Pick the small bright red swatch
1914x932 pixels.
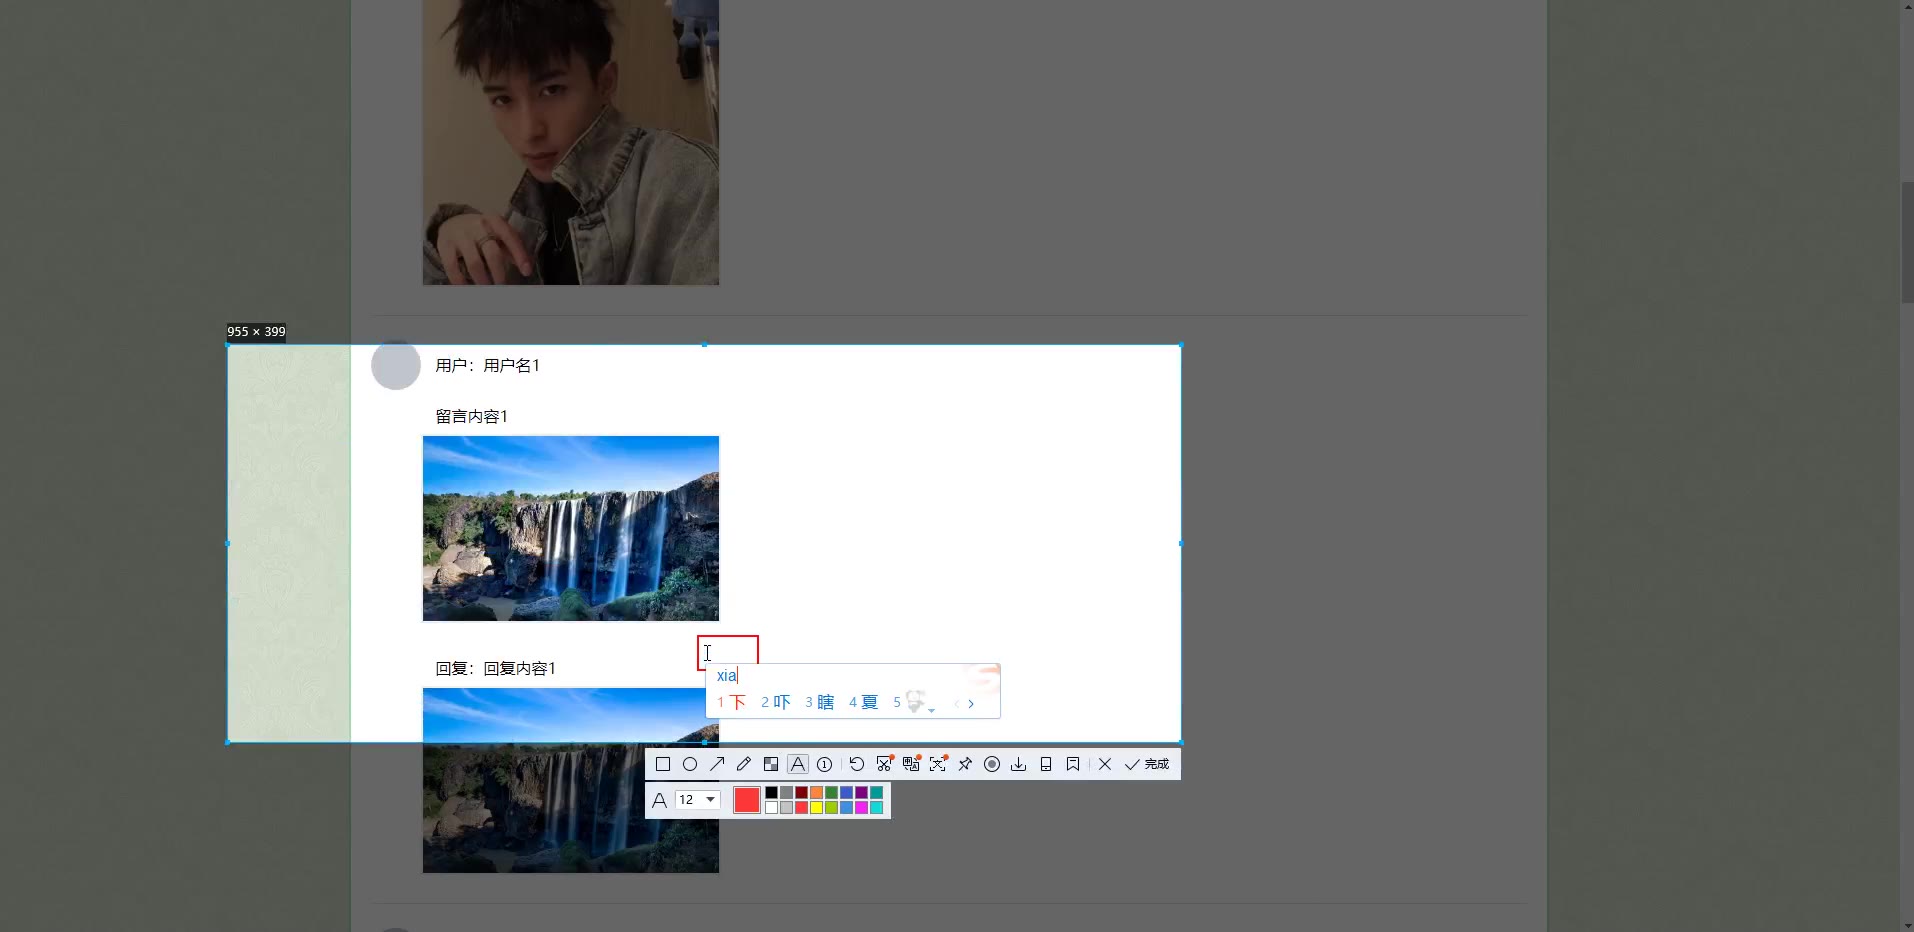[802, 808]
